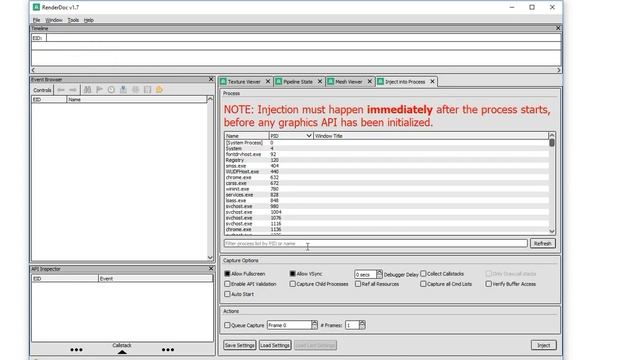Enable Capture Child Processes
Image resolution: width=640 pixels, height=360 pixels.
point(292,284)
